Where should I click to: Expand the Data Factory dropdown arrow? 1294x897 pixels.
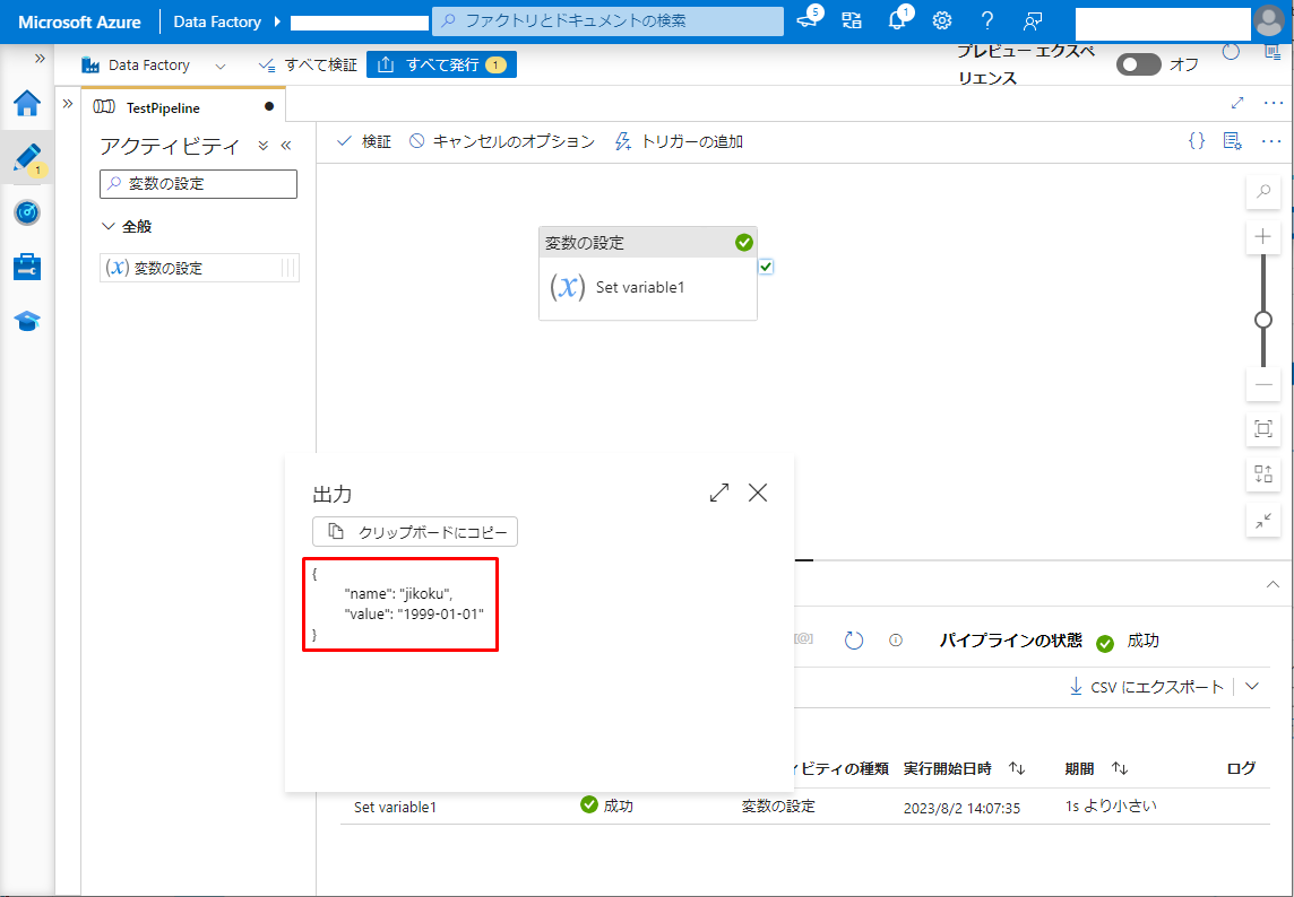[221, 66]
